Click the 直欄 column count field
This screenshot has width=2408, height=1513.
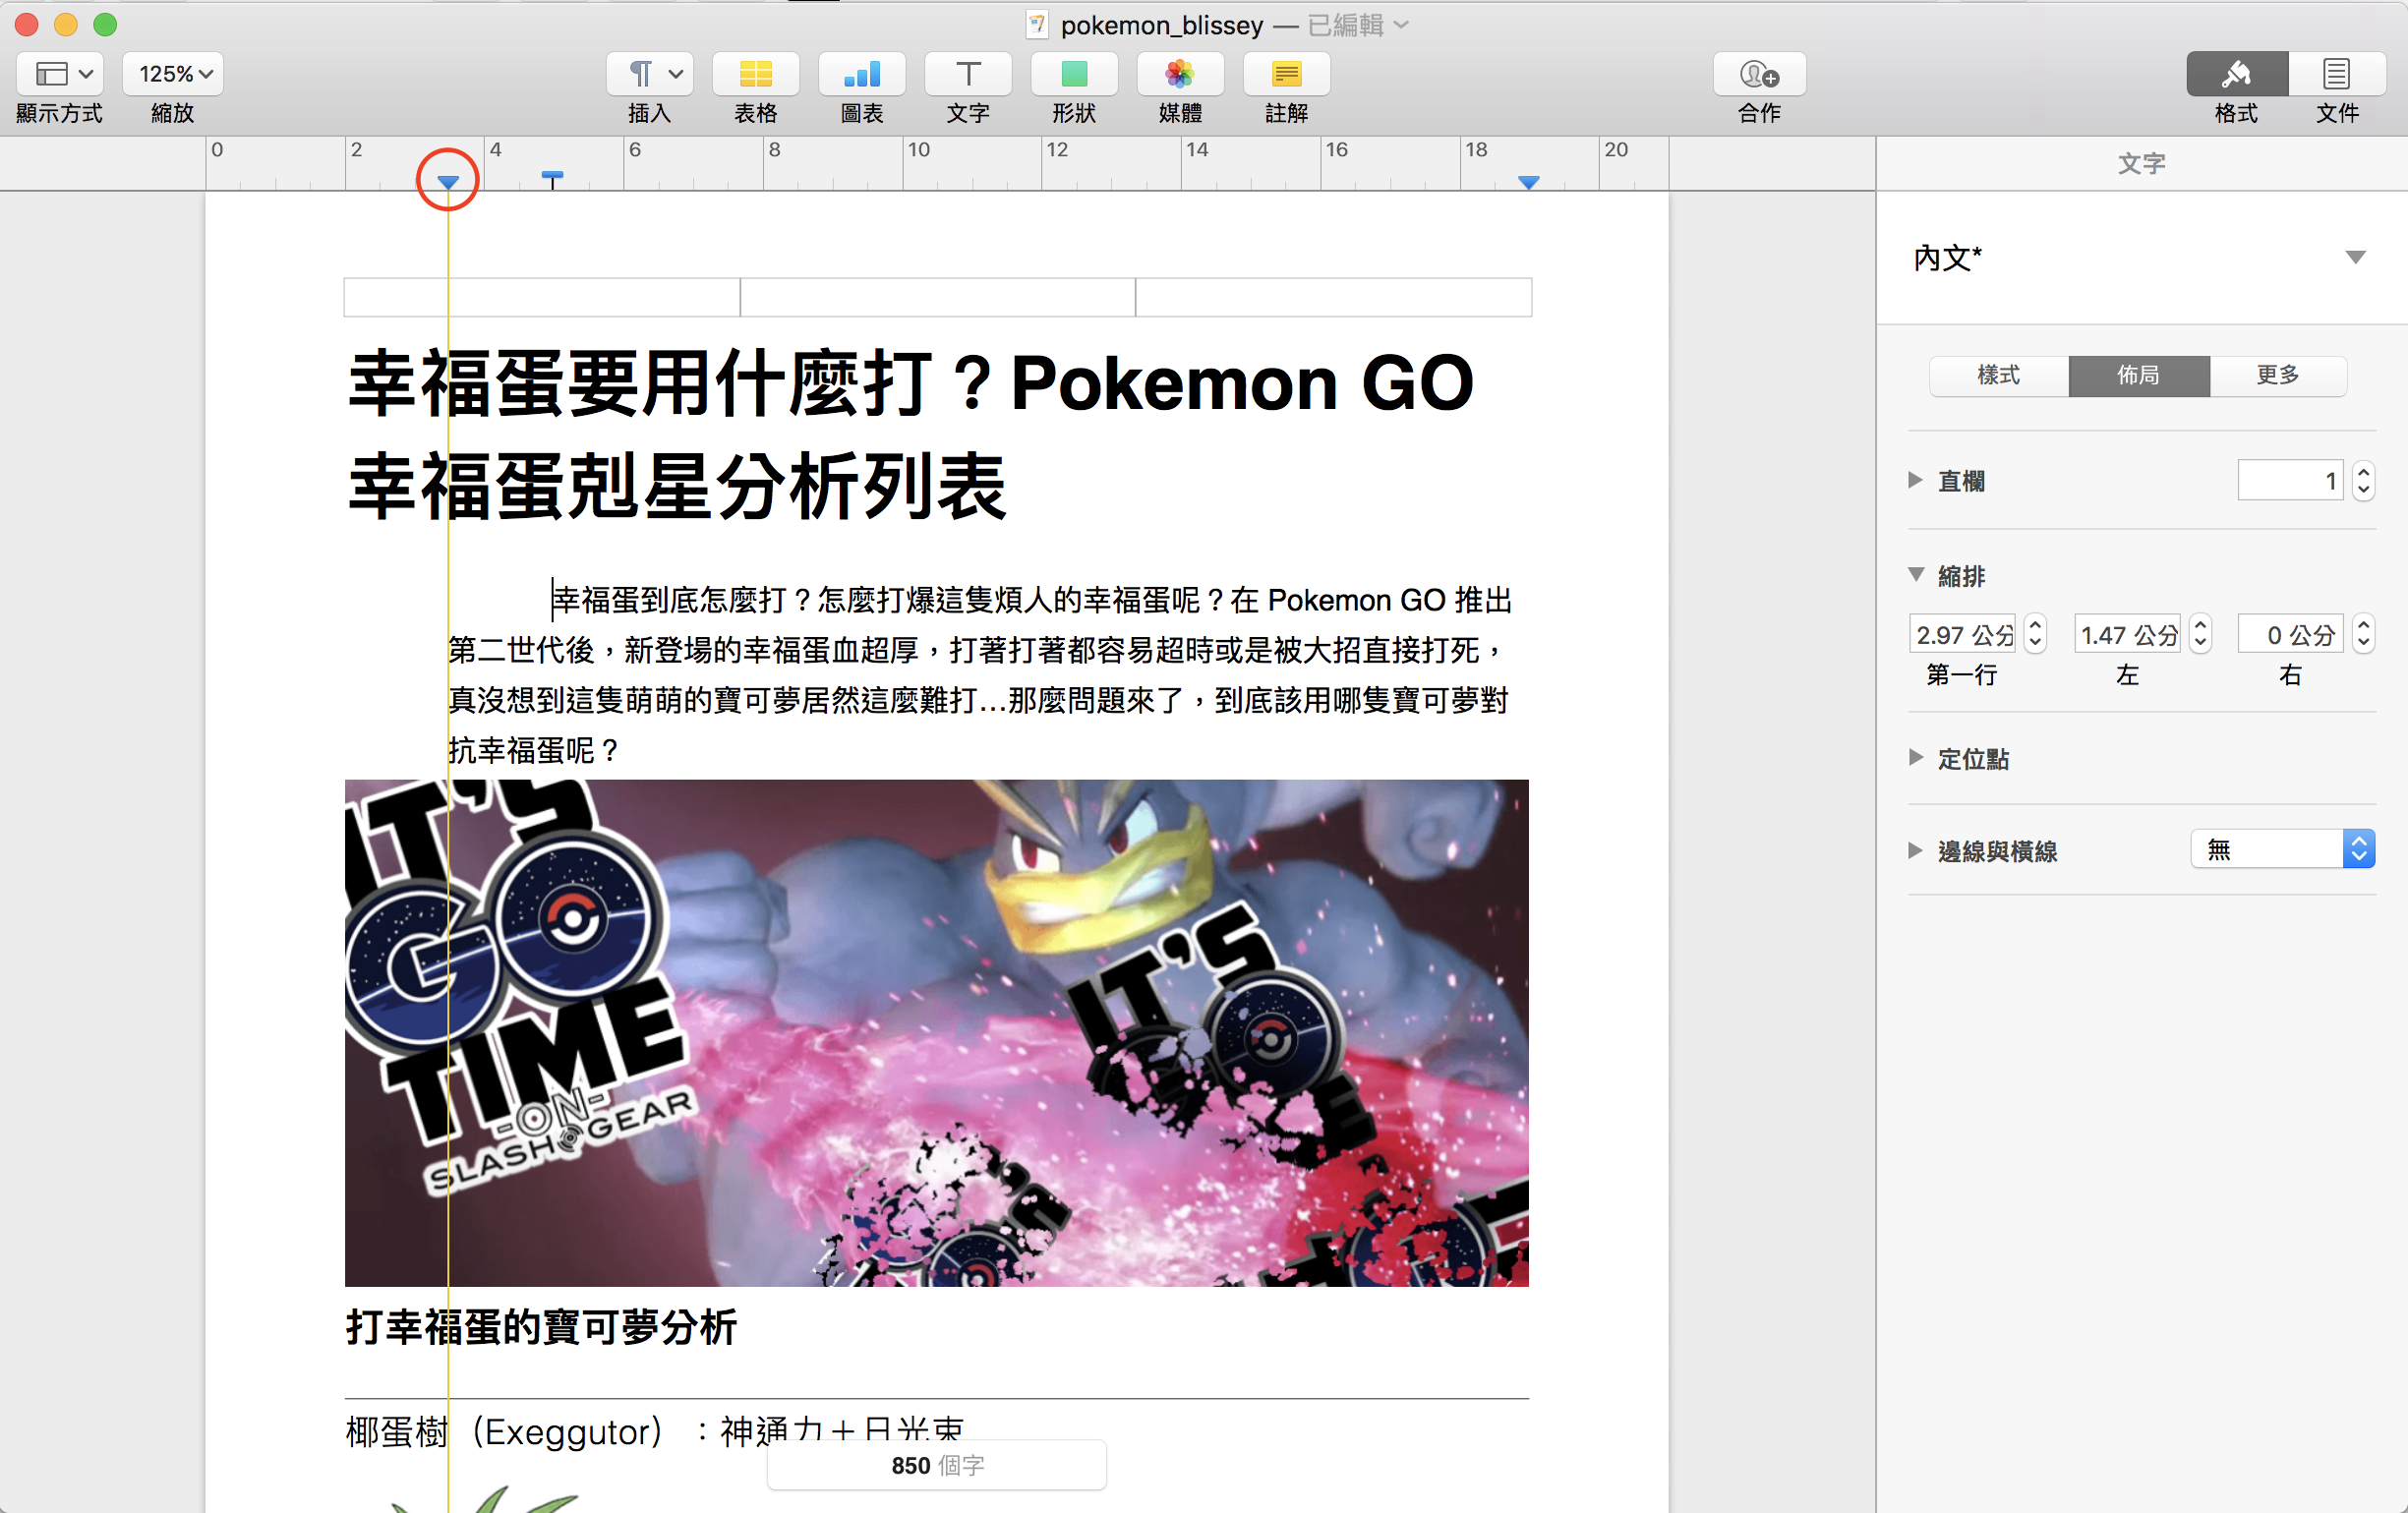[x=2290, y=481]
